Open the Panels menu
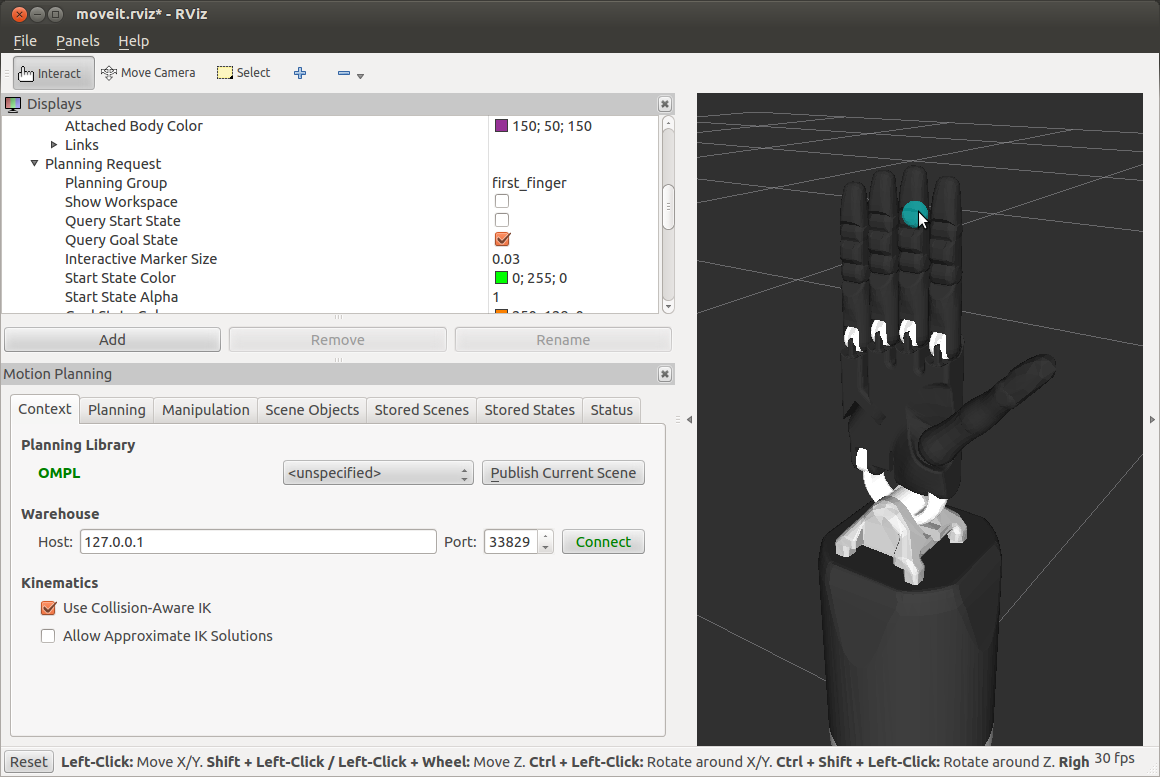The height and width of the screenshot is (777, 1160). tap(78, 41)
